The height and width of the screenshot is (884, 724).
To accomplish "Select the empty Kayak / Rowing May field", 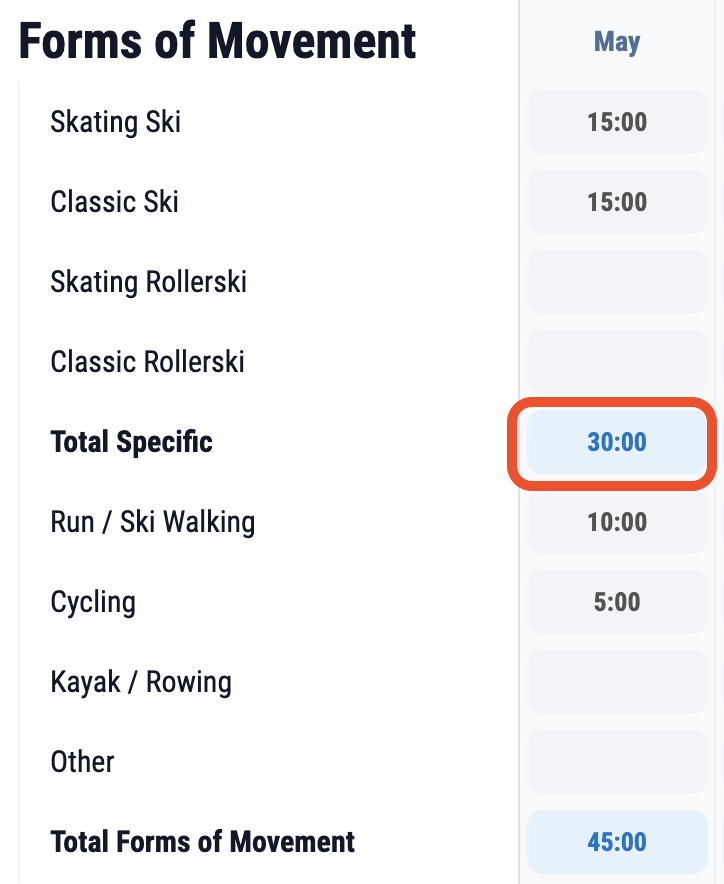I will 617,682.
